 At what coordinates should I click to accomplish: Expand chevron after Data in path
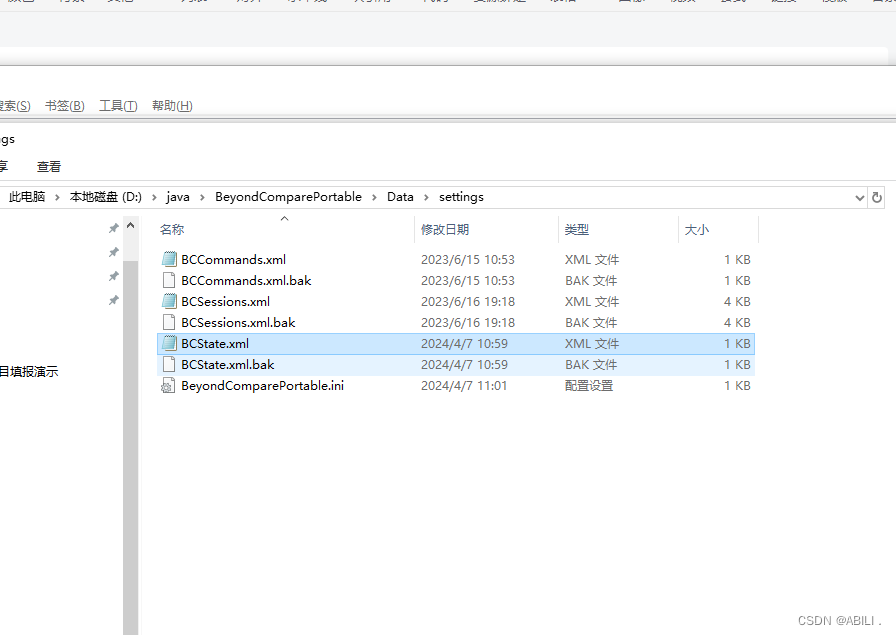pyautogui.click(x=426, y=198)
